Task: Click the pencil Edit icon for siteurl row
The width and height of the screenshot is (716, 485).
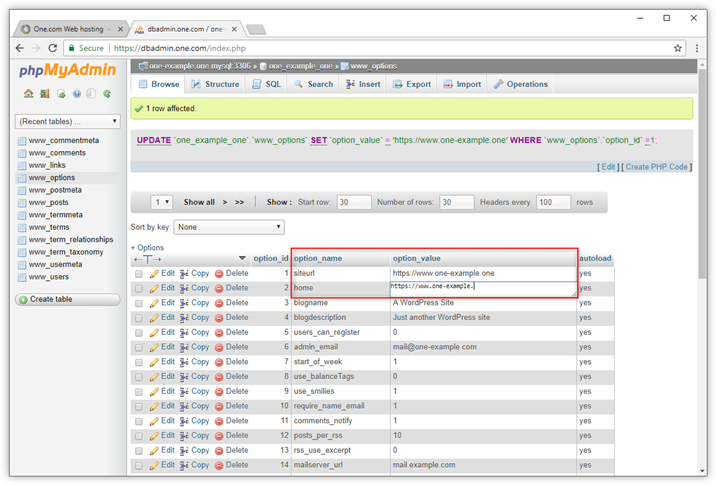Action: click(154, 274)
